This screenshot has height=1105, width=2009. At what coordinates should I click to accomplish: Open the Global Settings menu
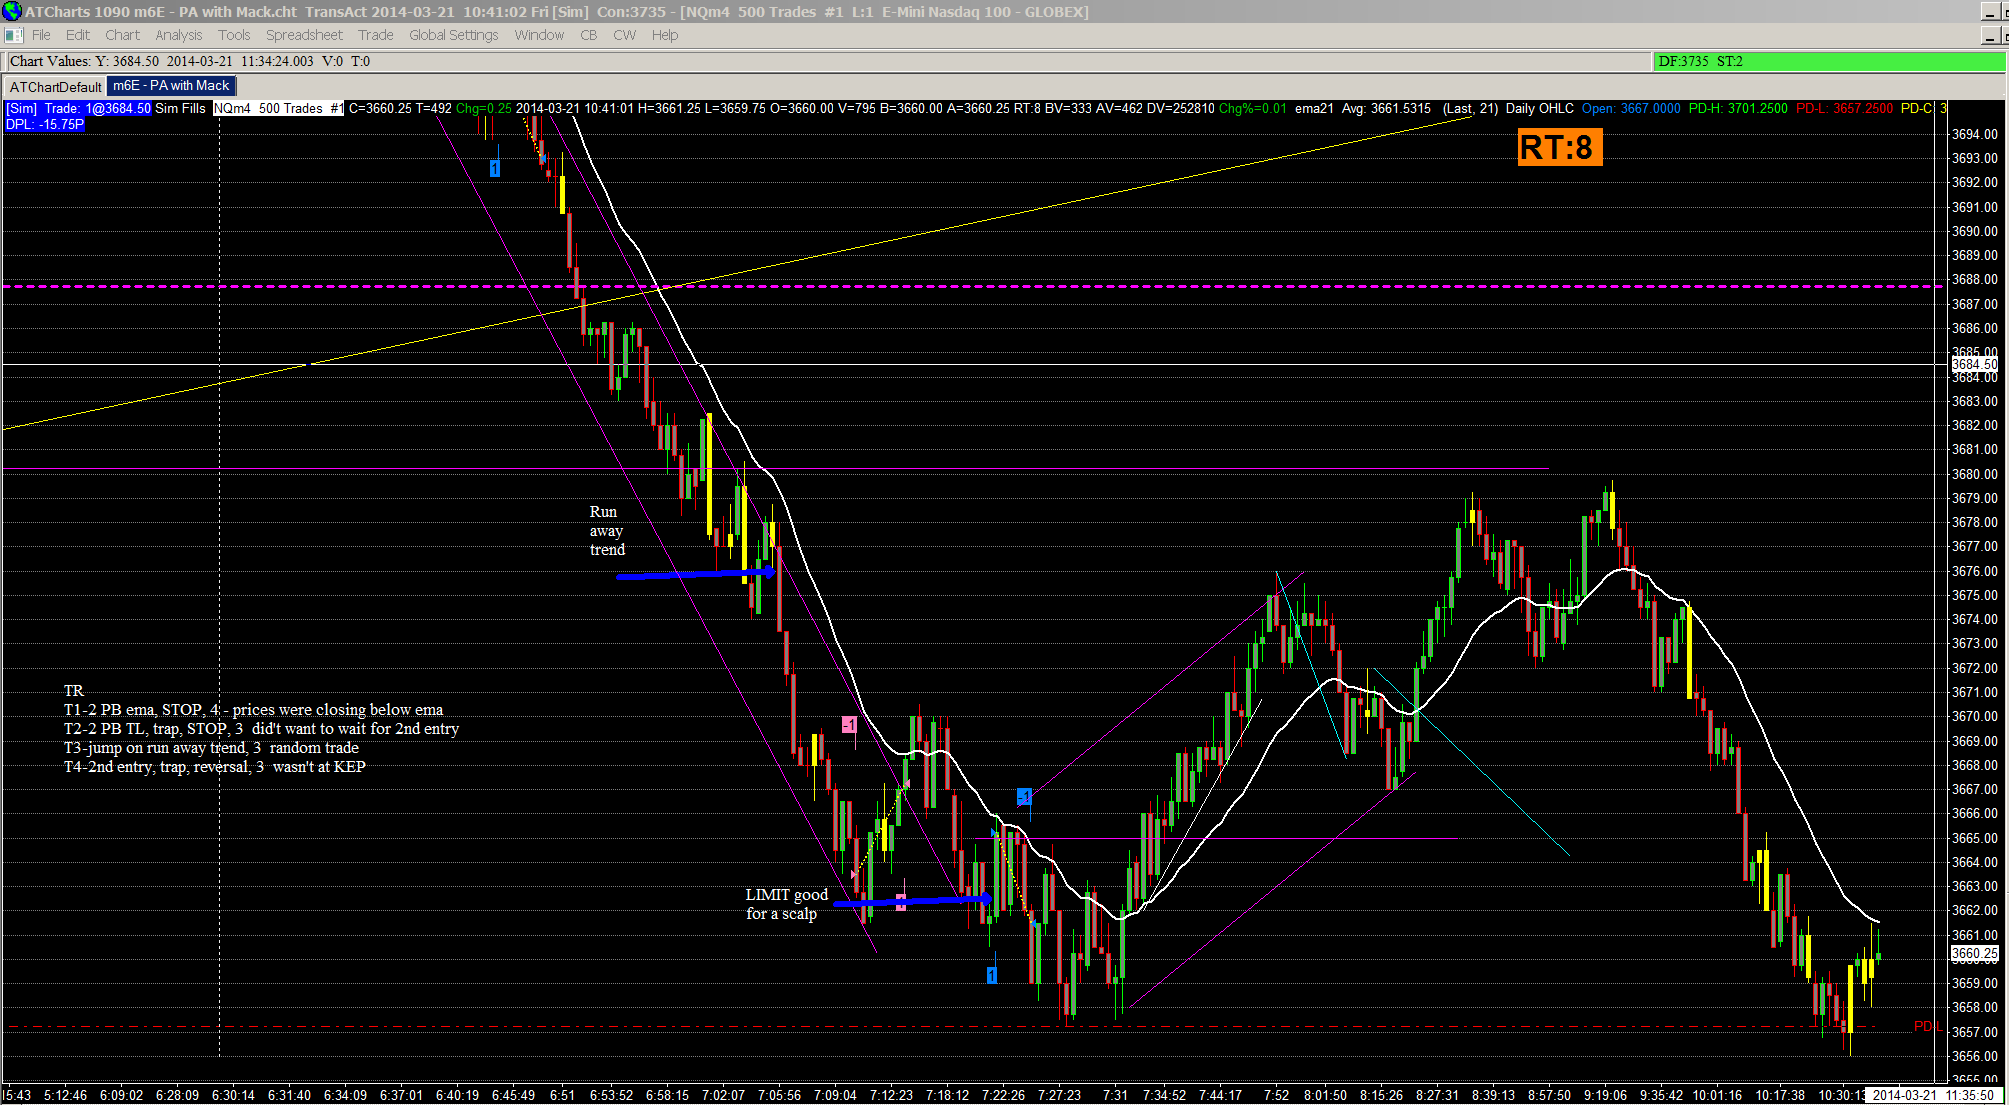pyautogui.click(x=453, y=35)
